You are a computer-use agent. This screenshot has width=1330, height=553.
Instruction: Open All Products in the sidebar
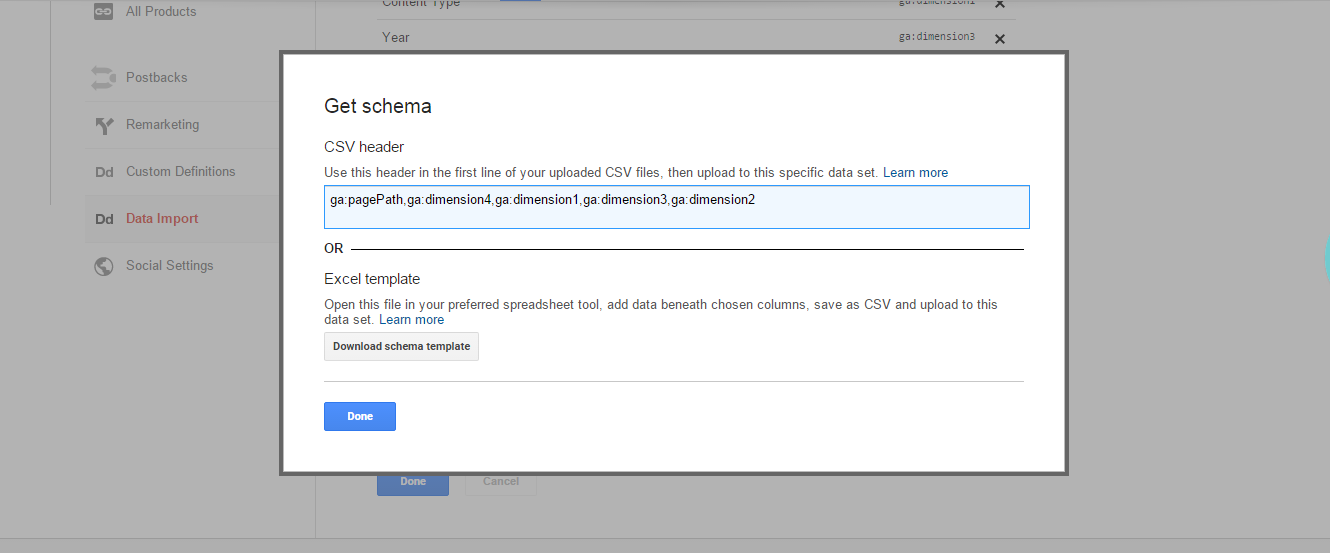[x=161, y=12]
